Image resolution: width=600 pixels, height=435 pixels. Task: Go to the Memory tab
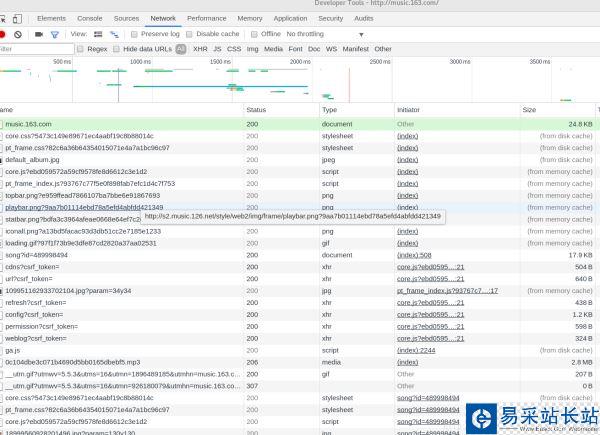coord(250,18)
